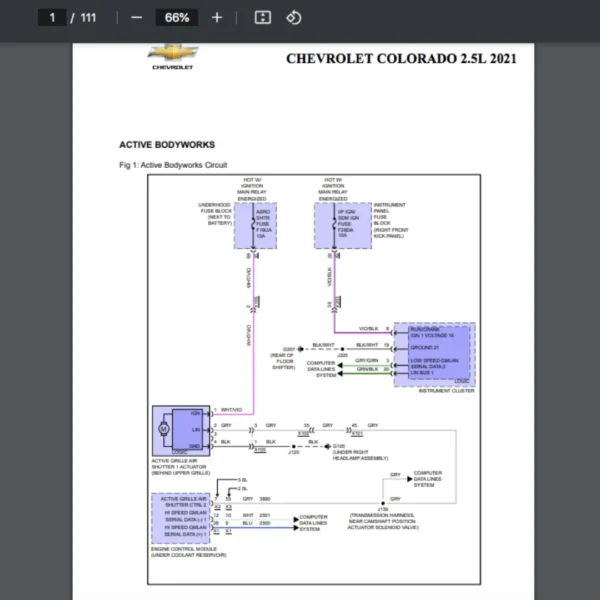Click the motor symbol in the actuator box
Screen dimensions: 600x600
(x=164, y=429)
